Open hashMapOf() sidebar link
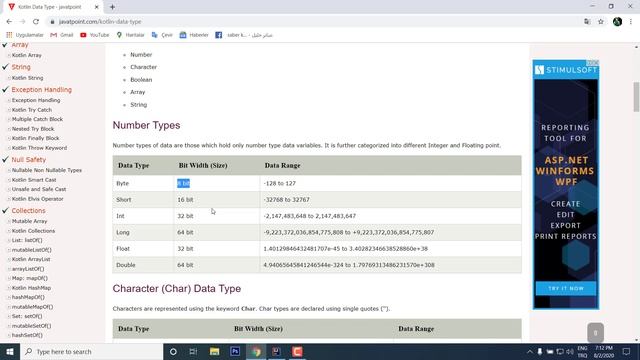This screenshot has width=640, height=360. coord(28,298)
